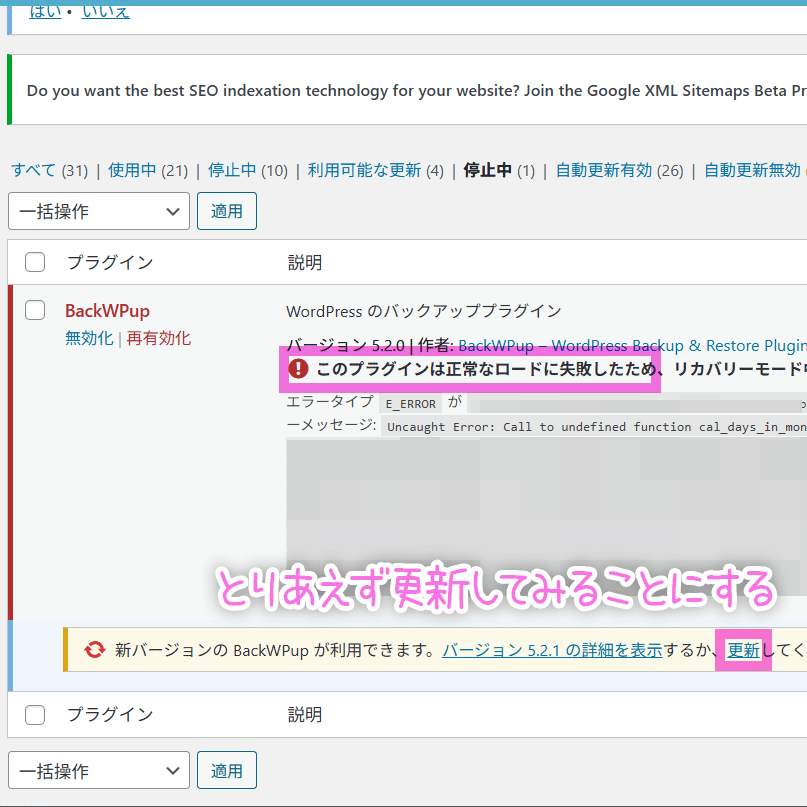The width and height of the screenshot is (807, 807).
Task: Click the top 適用 button
Action: tap(226, 211)
